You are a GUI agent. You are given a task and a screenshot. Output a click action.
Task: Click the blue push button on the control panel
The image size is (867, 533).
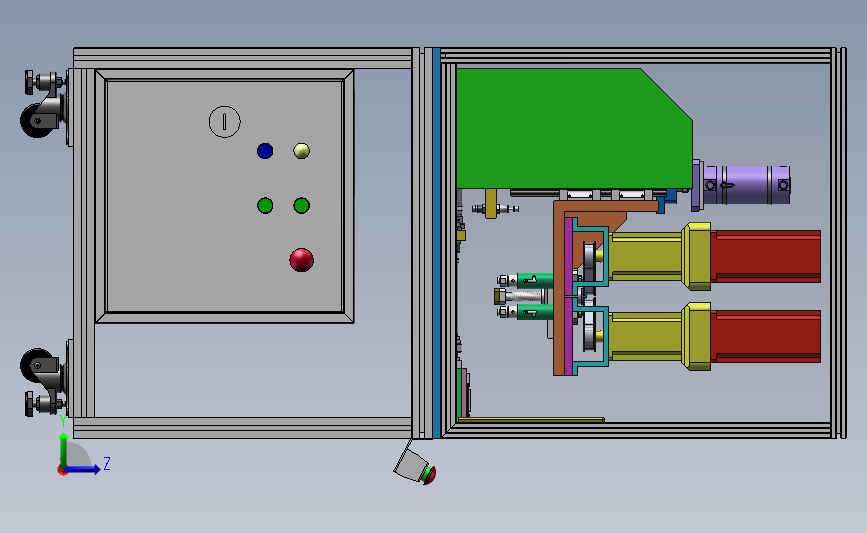(265, 151)
